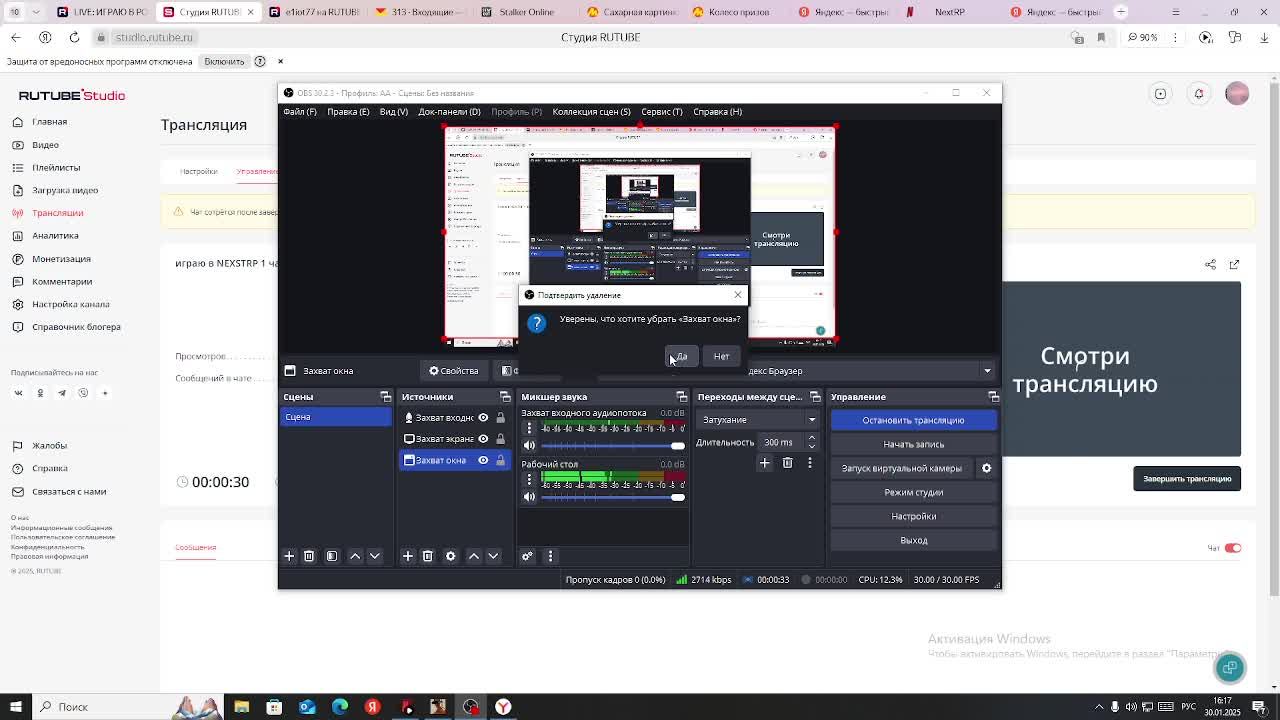Undock the Сцены panel
Image resolution: width=1280 pixels, height=720 pixels.
(x=386, y=397)
